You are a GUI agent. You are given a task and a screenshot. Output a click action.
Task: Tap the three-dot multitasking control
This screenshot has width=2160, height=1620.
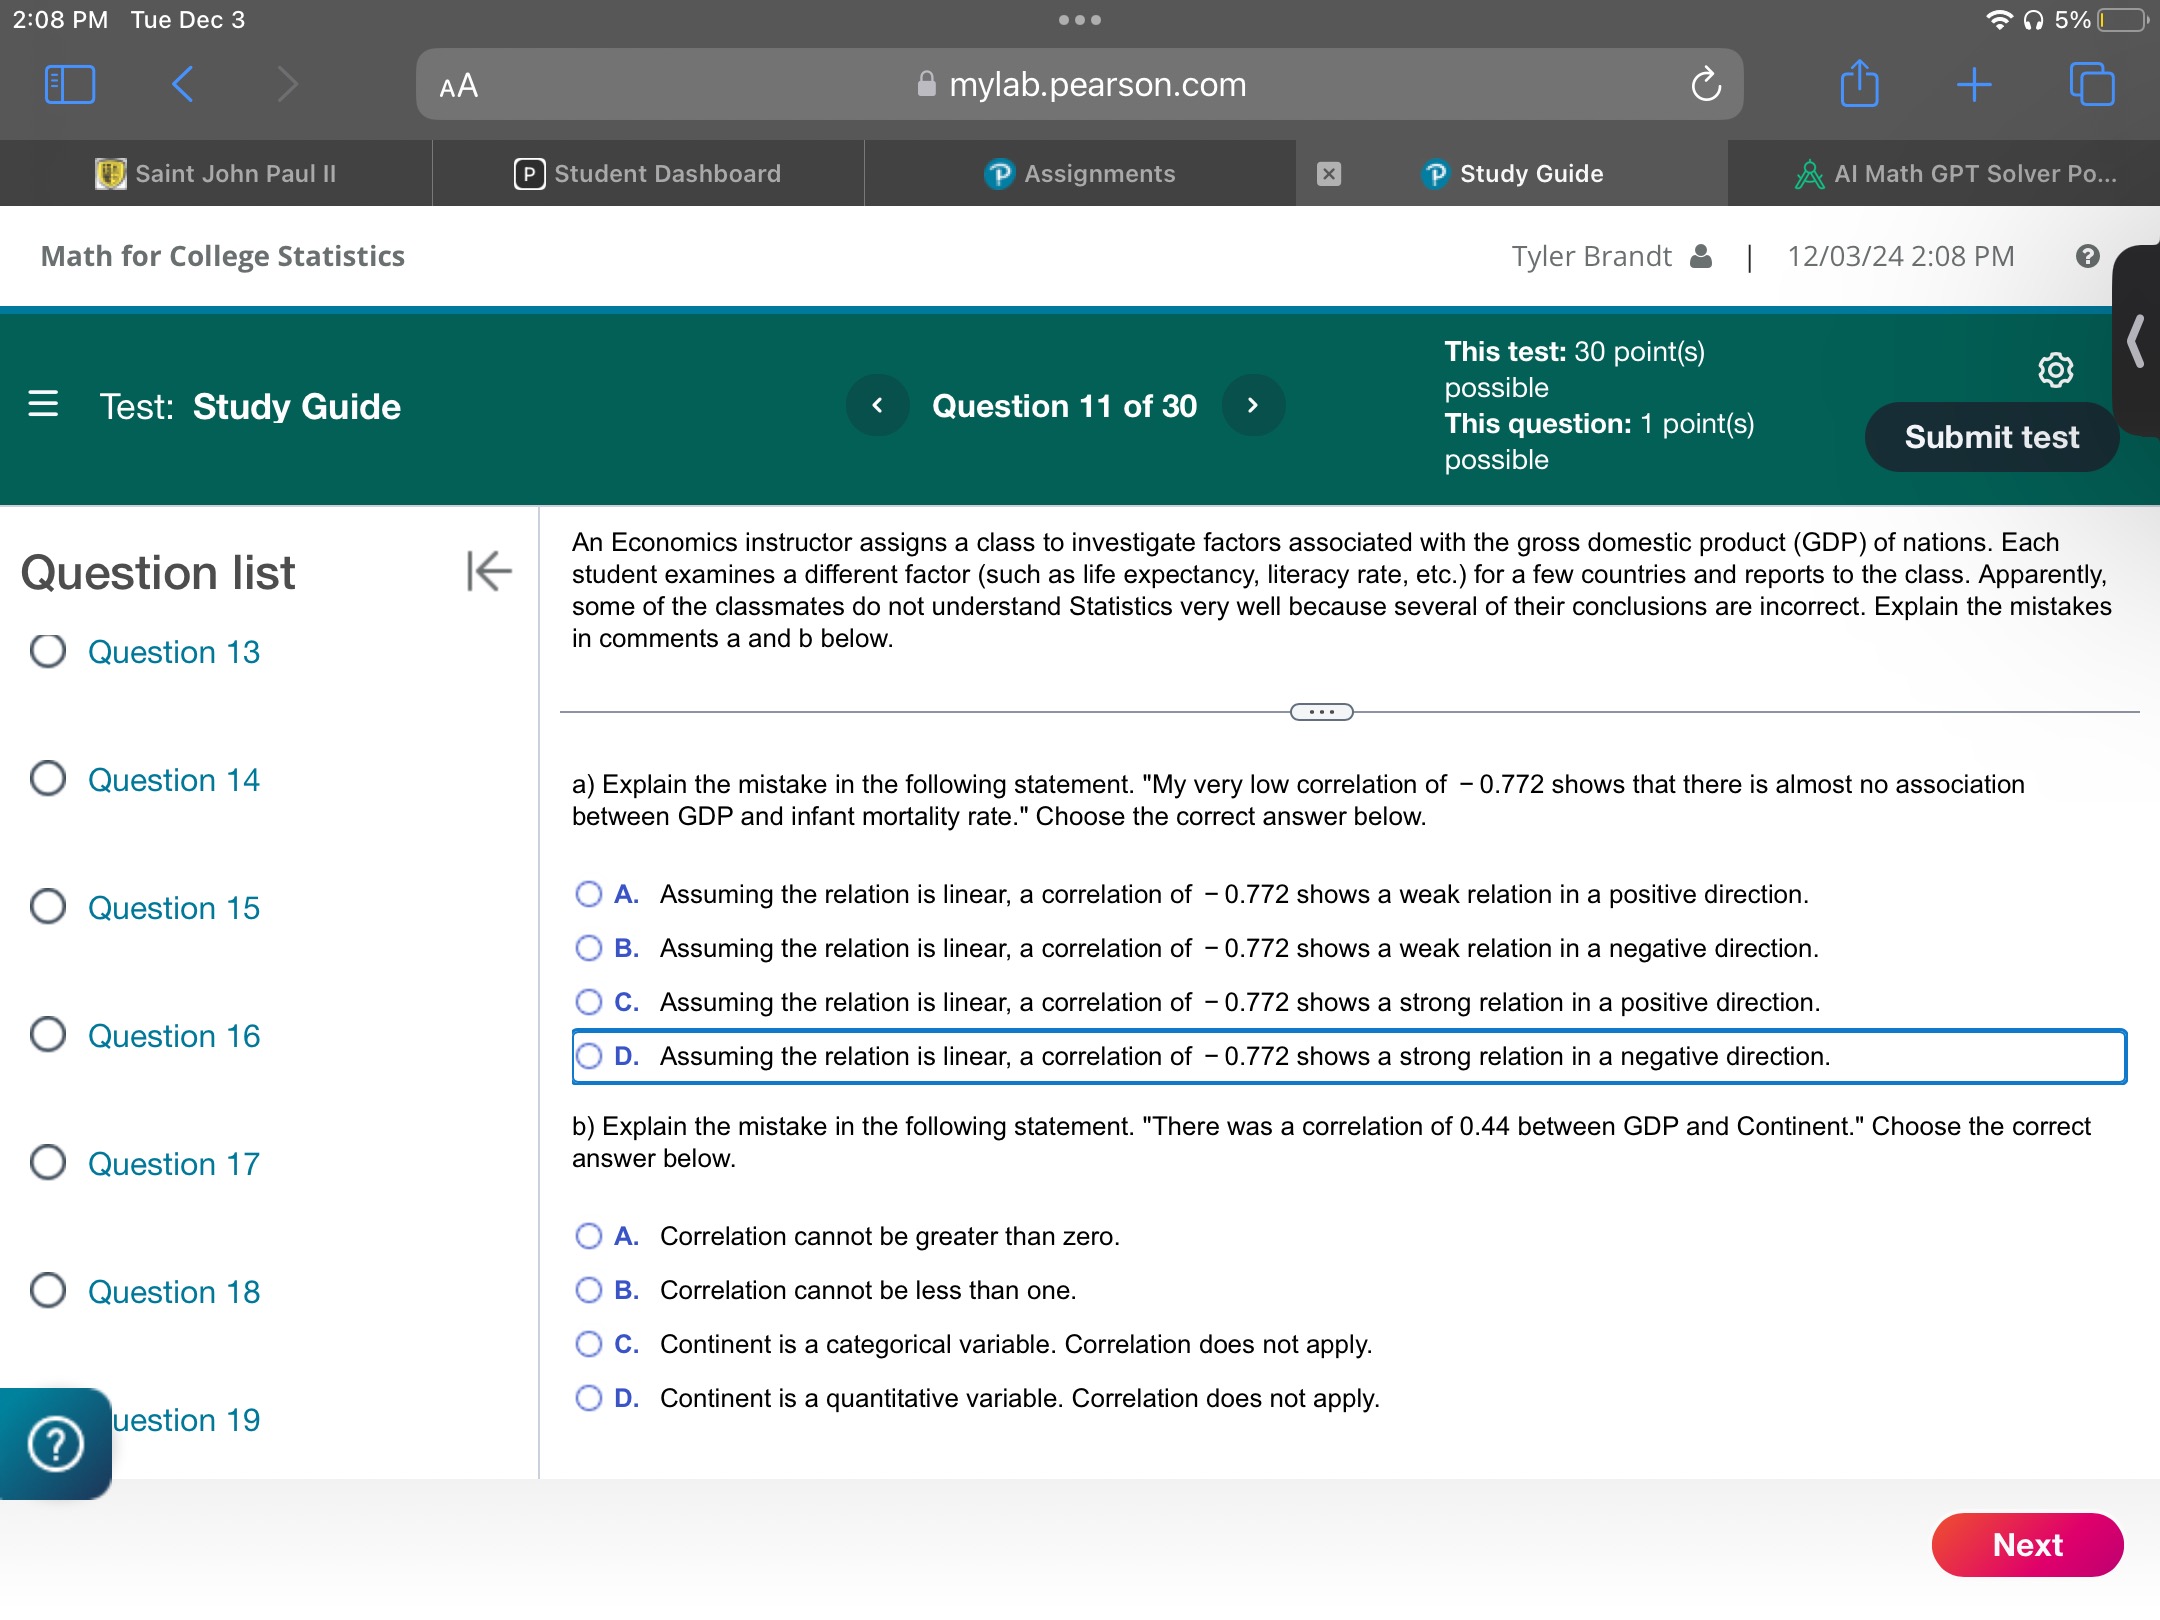pos(1080,20)
